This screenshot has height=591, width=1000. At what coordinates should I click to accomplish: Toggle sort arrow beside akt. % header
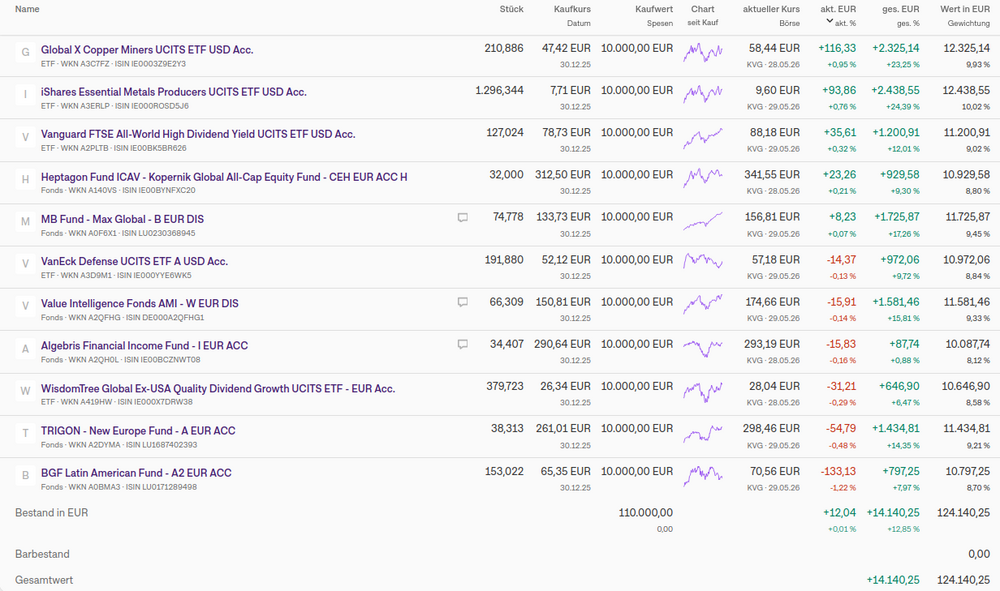pyautogui.click(x=829, y=21)
